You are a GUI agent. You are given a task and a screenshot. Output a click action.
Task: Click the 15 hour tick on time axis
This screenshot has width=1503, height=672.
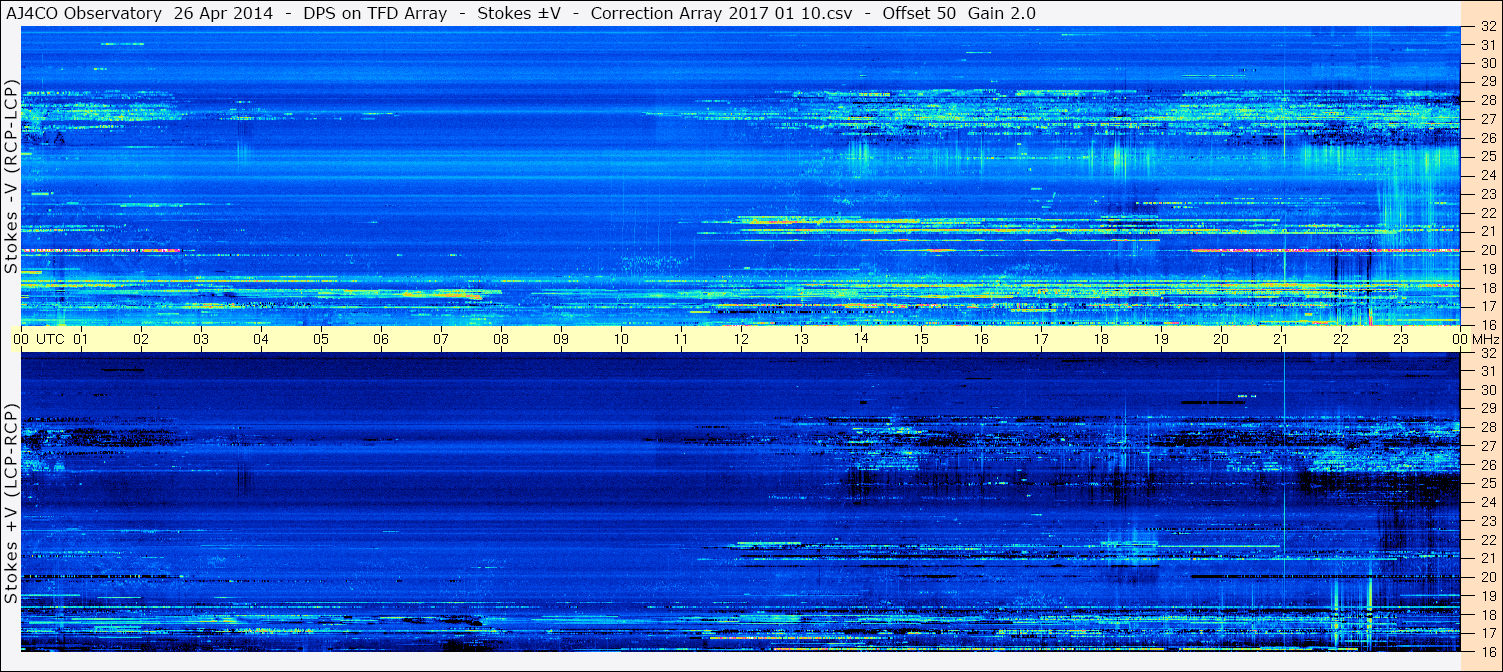click(921, 339)
